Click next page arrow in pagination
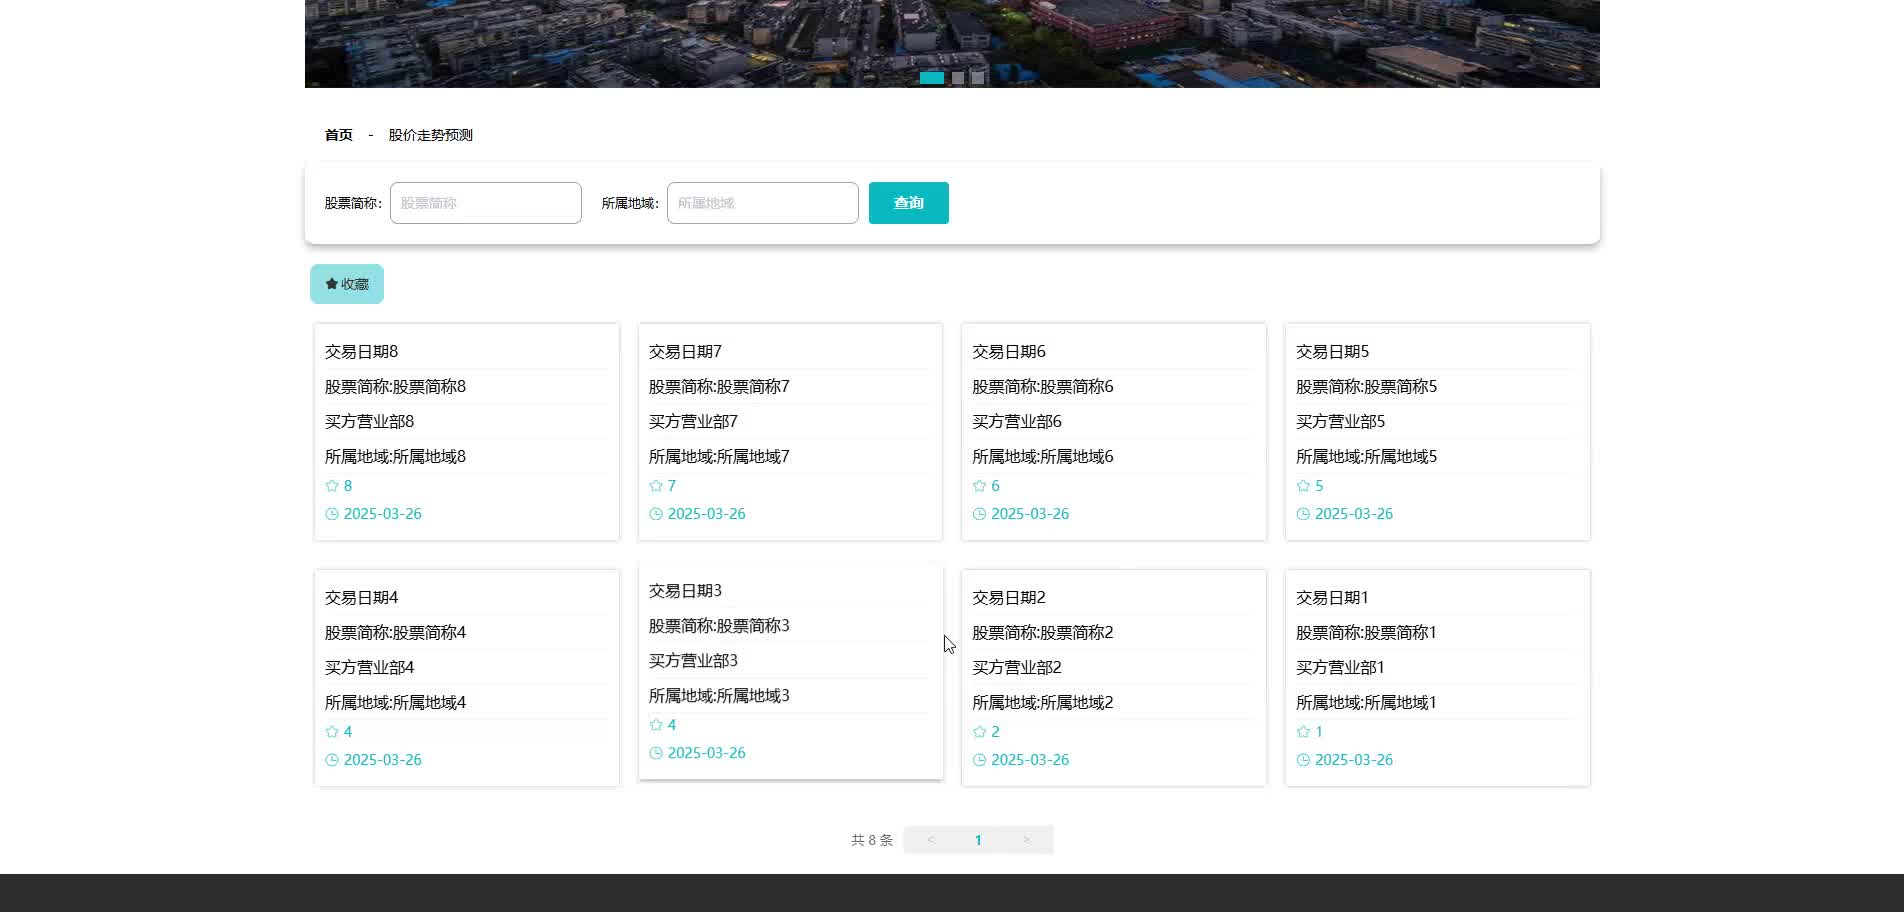1904x912 pixels. [x=1026, y=840]
